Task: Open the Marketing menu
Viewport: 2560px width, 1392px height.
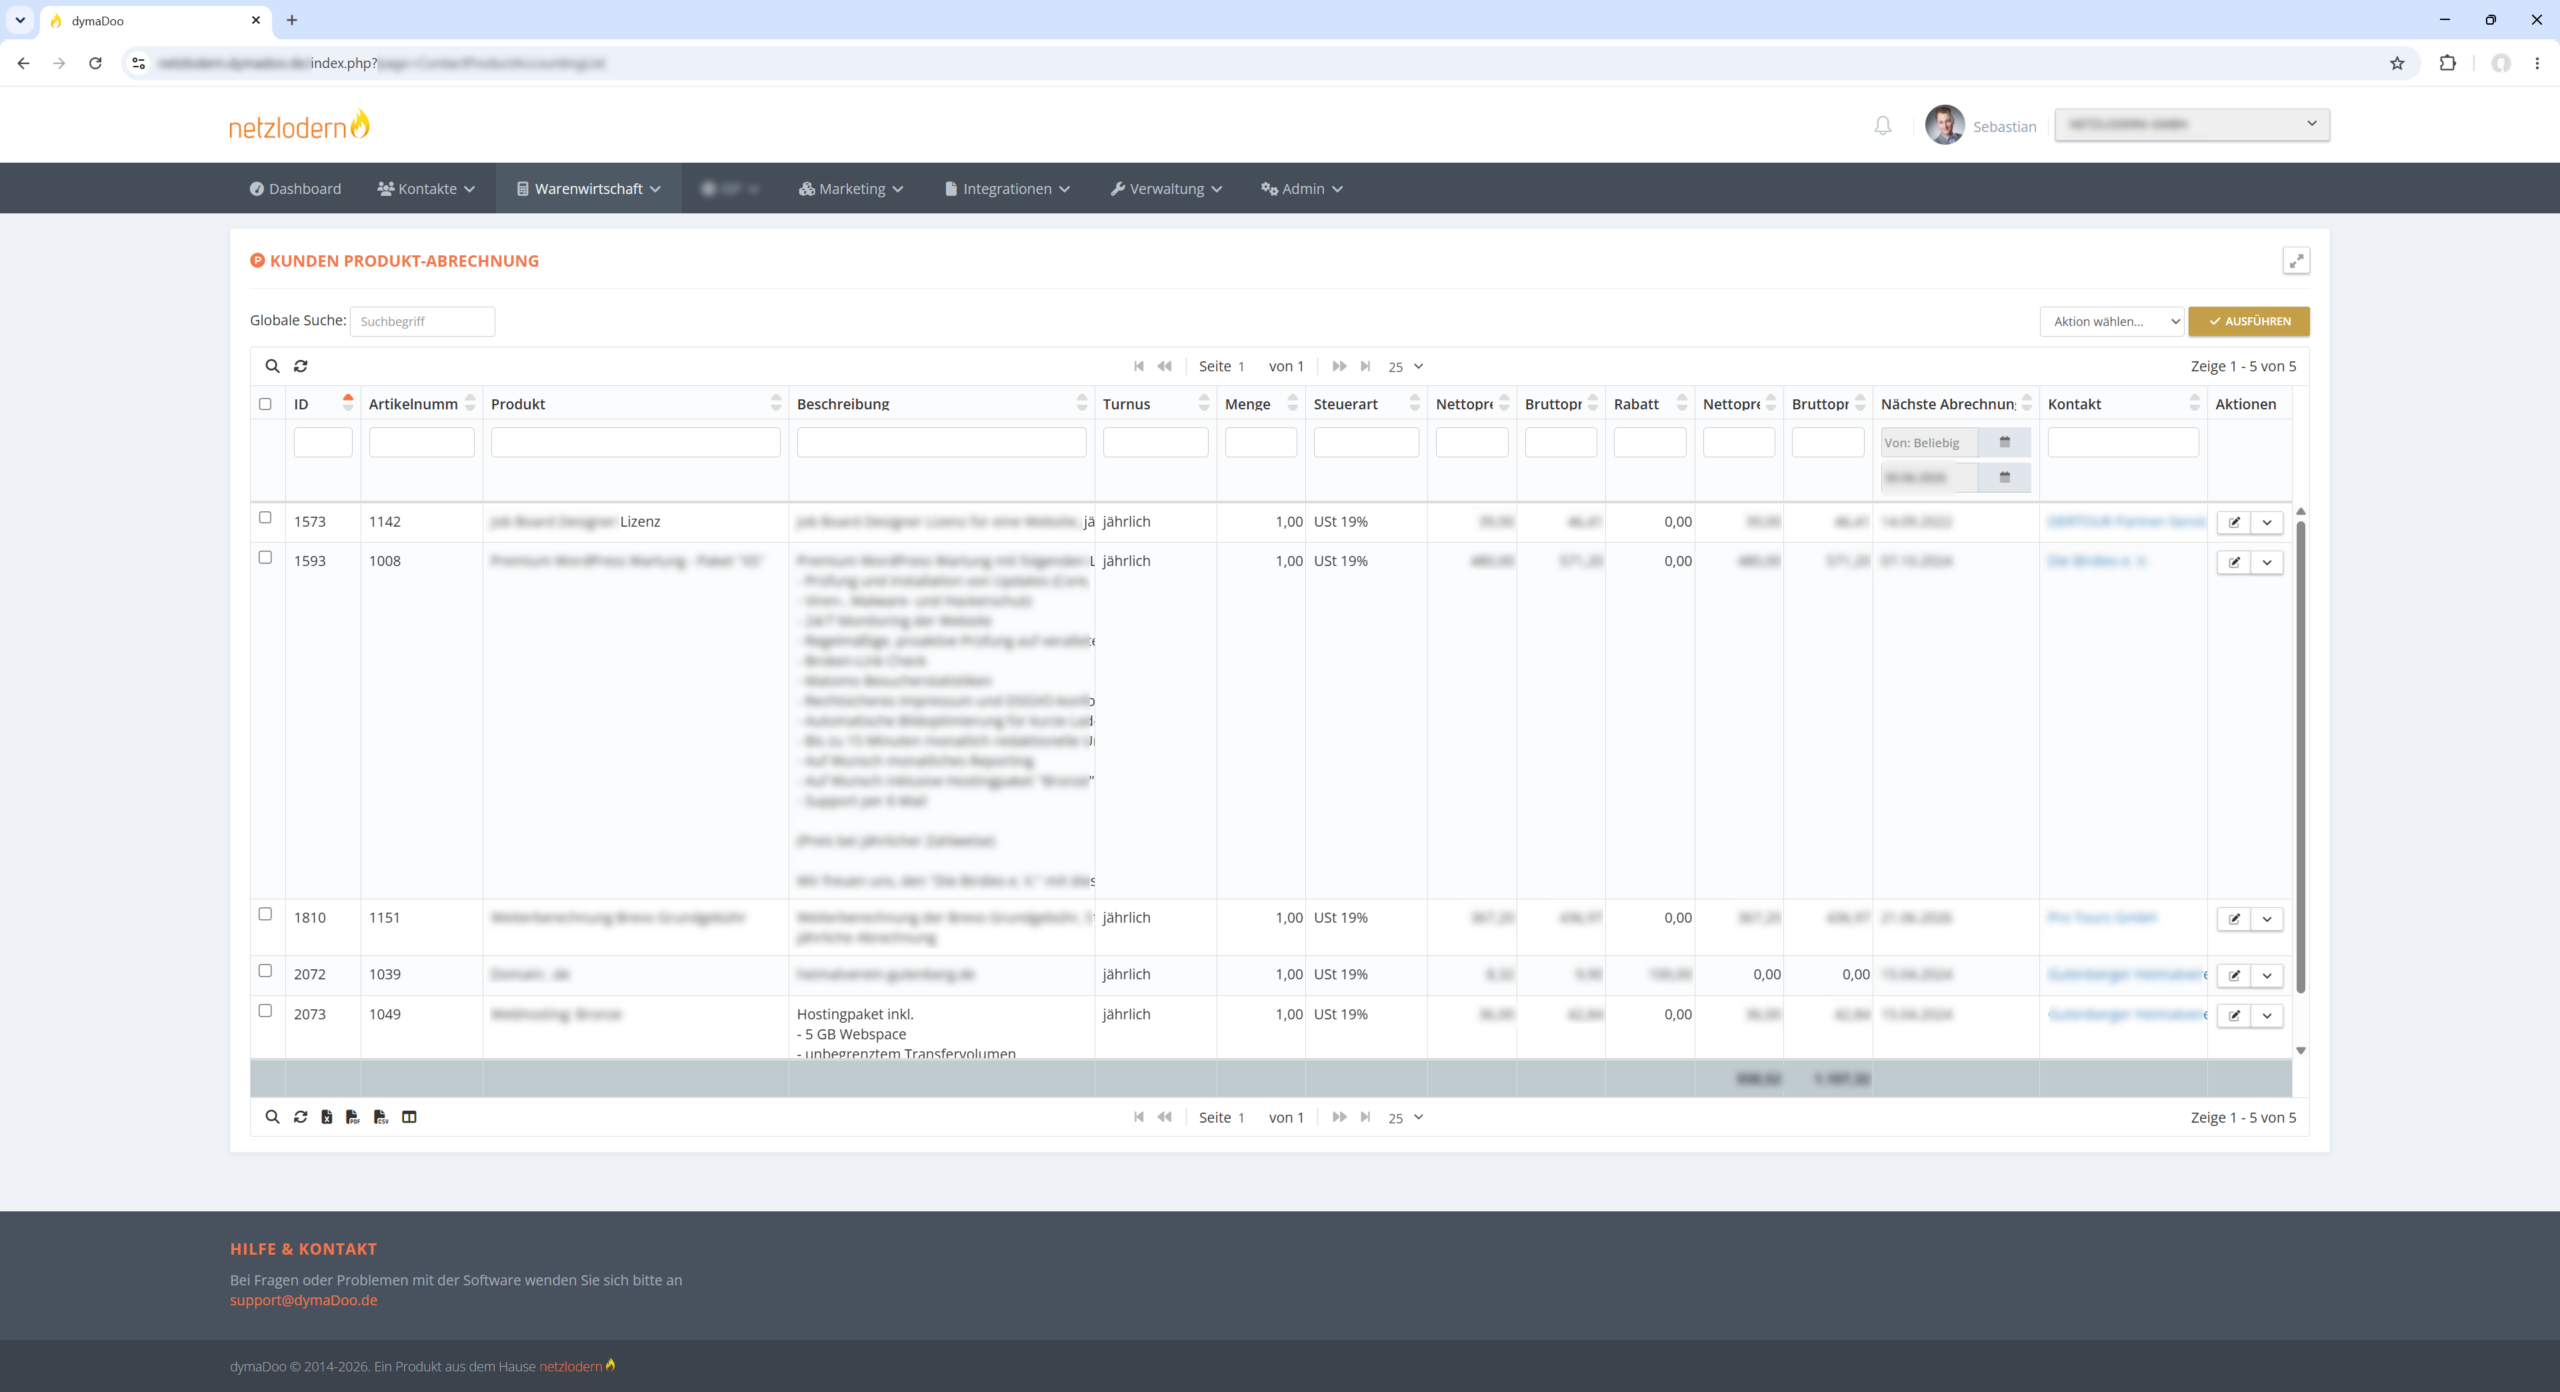Action: point(851,188)
